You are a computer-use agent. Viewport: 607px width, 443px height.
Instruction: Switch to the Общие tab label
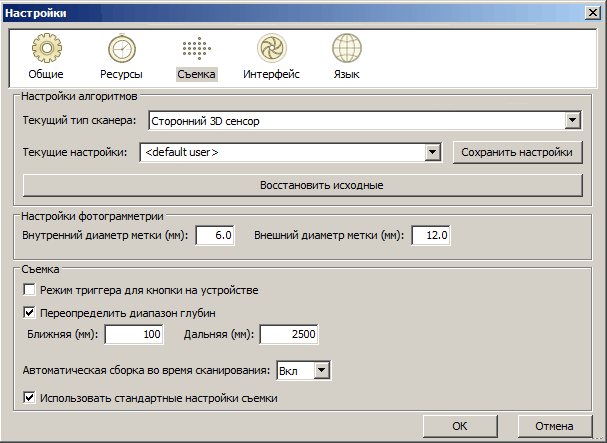[x=46, y=74]
